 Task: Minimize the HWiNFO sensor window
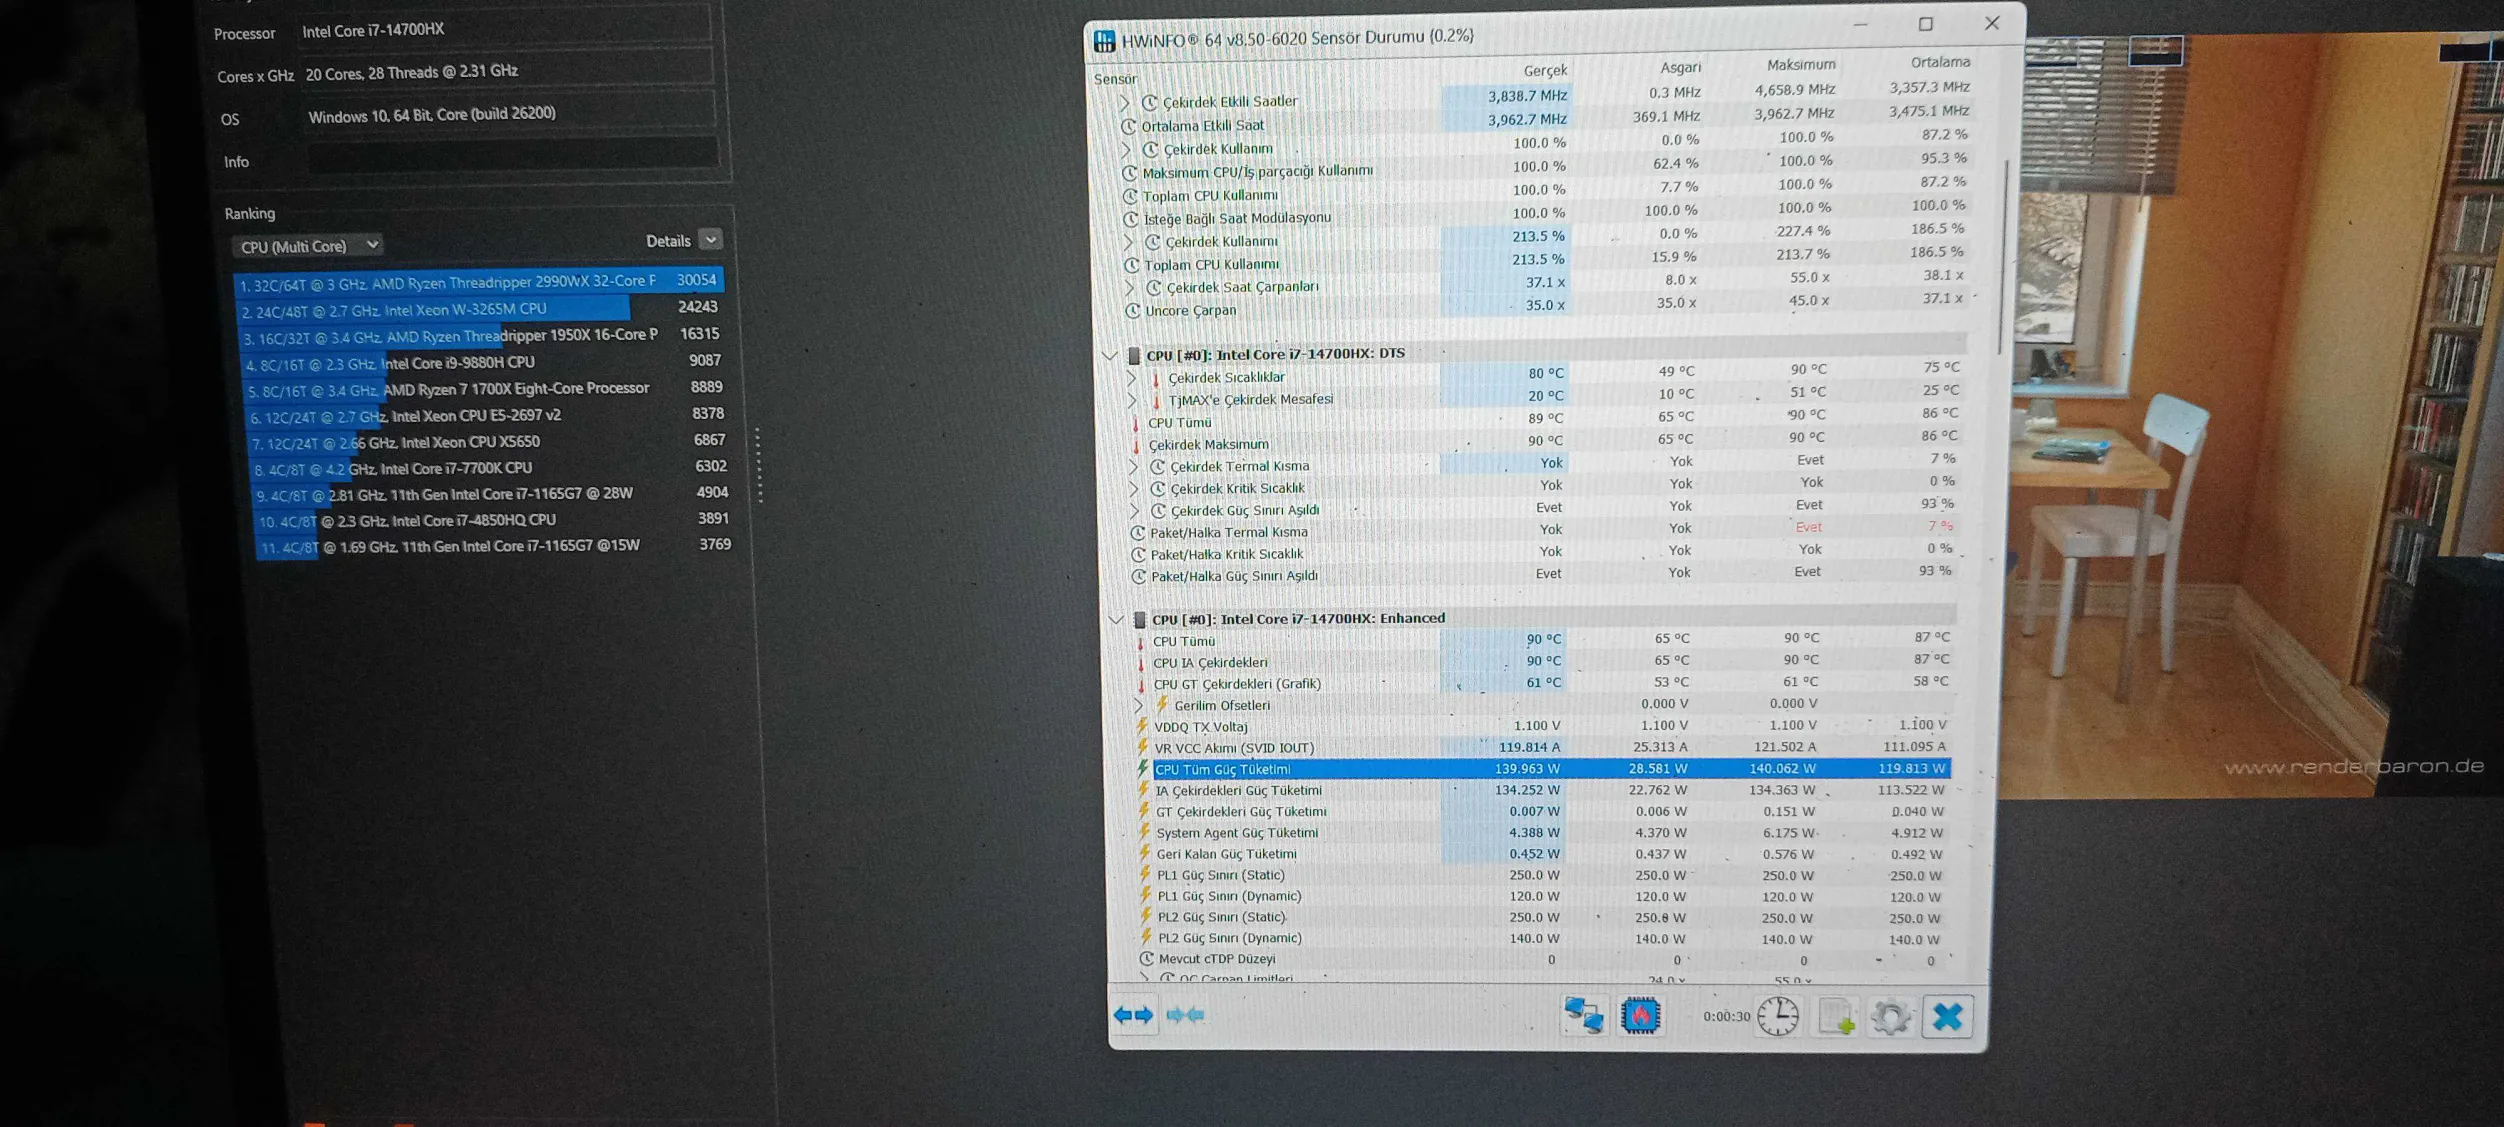click(1860, 24)
